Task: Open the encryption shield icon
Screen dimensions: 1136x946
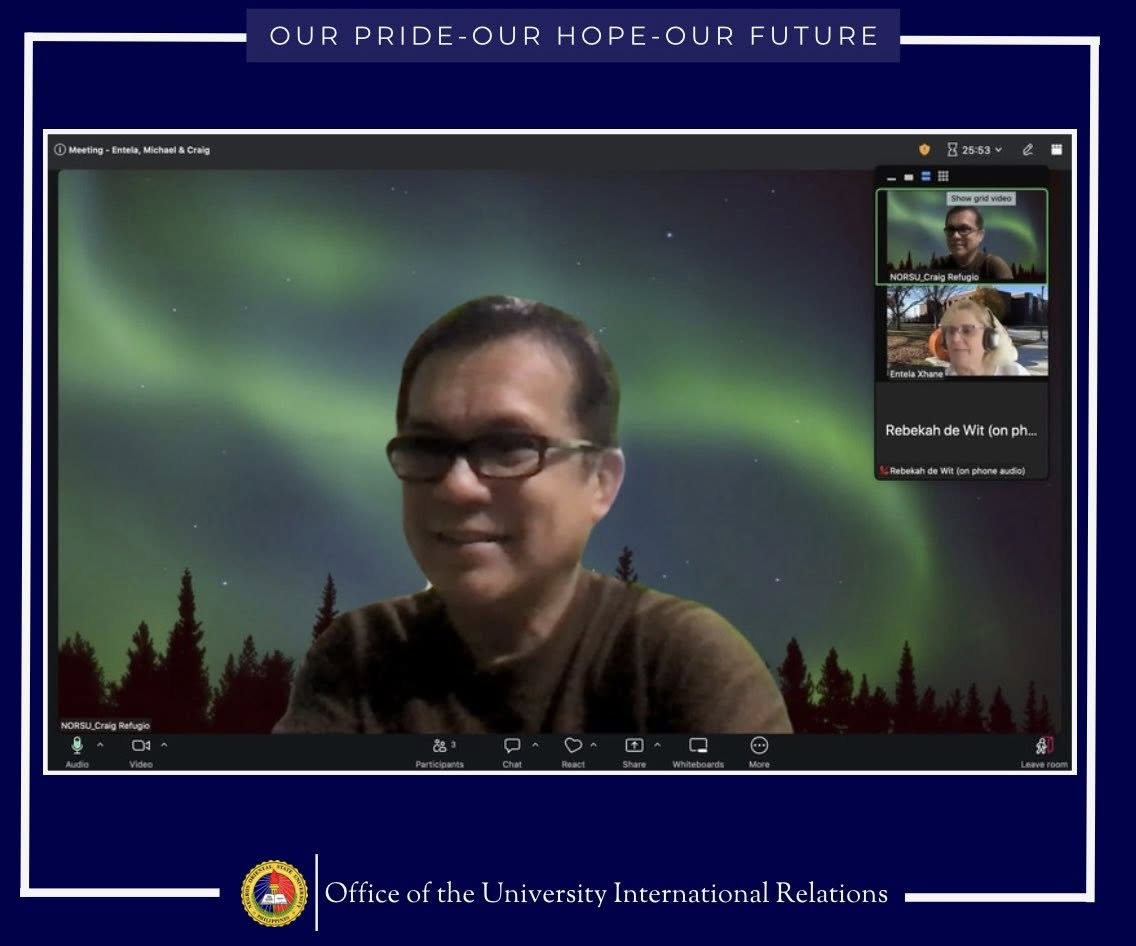Action: [924, 149]
